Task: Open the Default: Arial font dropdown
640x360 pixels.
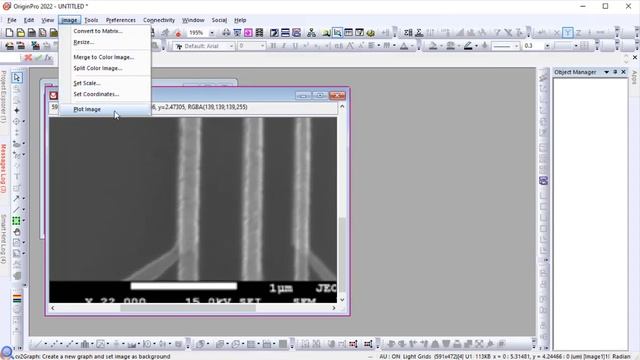Action: 231,46
